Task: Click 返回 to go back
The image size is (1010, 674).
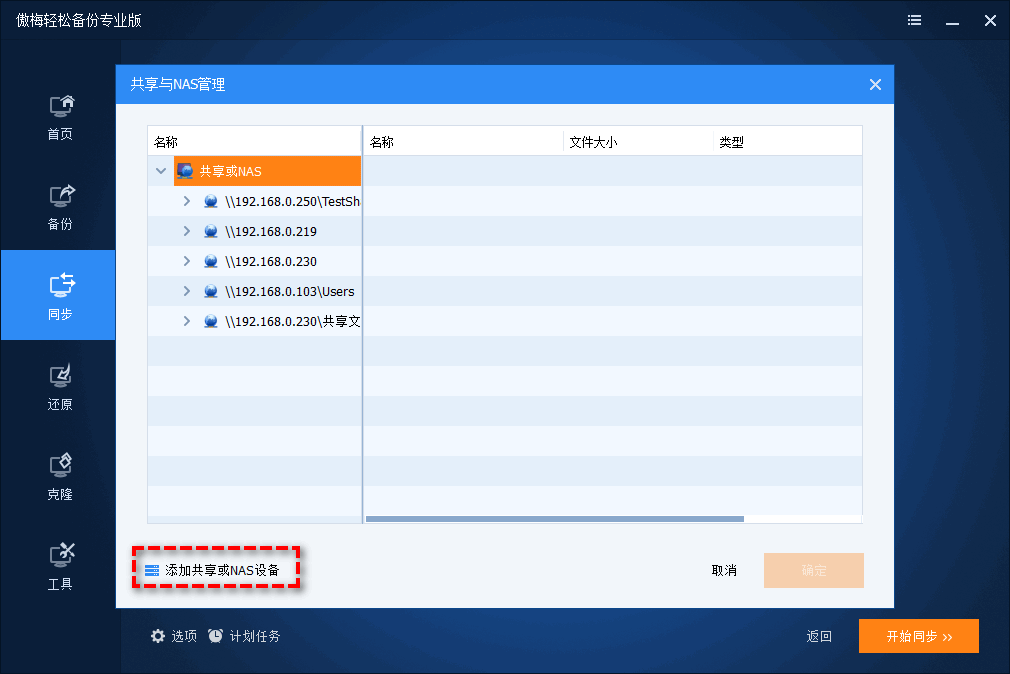Action: [x=819, y=636]
